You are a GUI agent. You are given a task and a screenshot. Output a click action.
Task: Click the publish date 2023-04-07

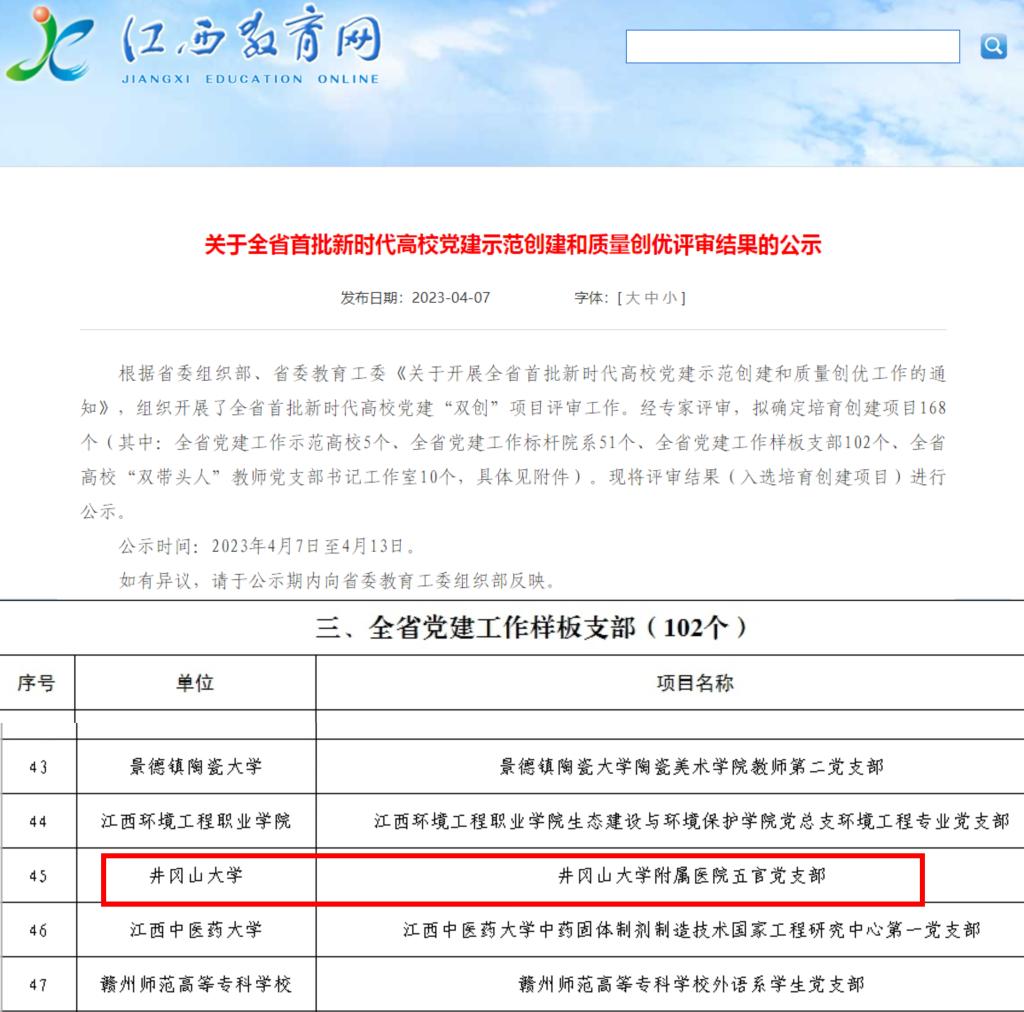coord(451,298)
